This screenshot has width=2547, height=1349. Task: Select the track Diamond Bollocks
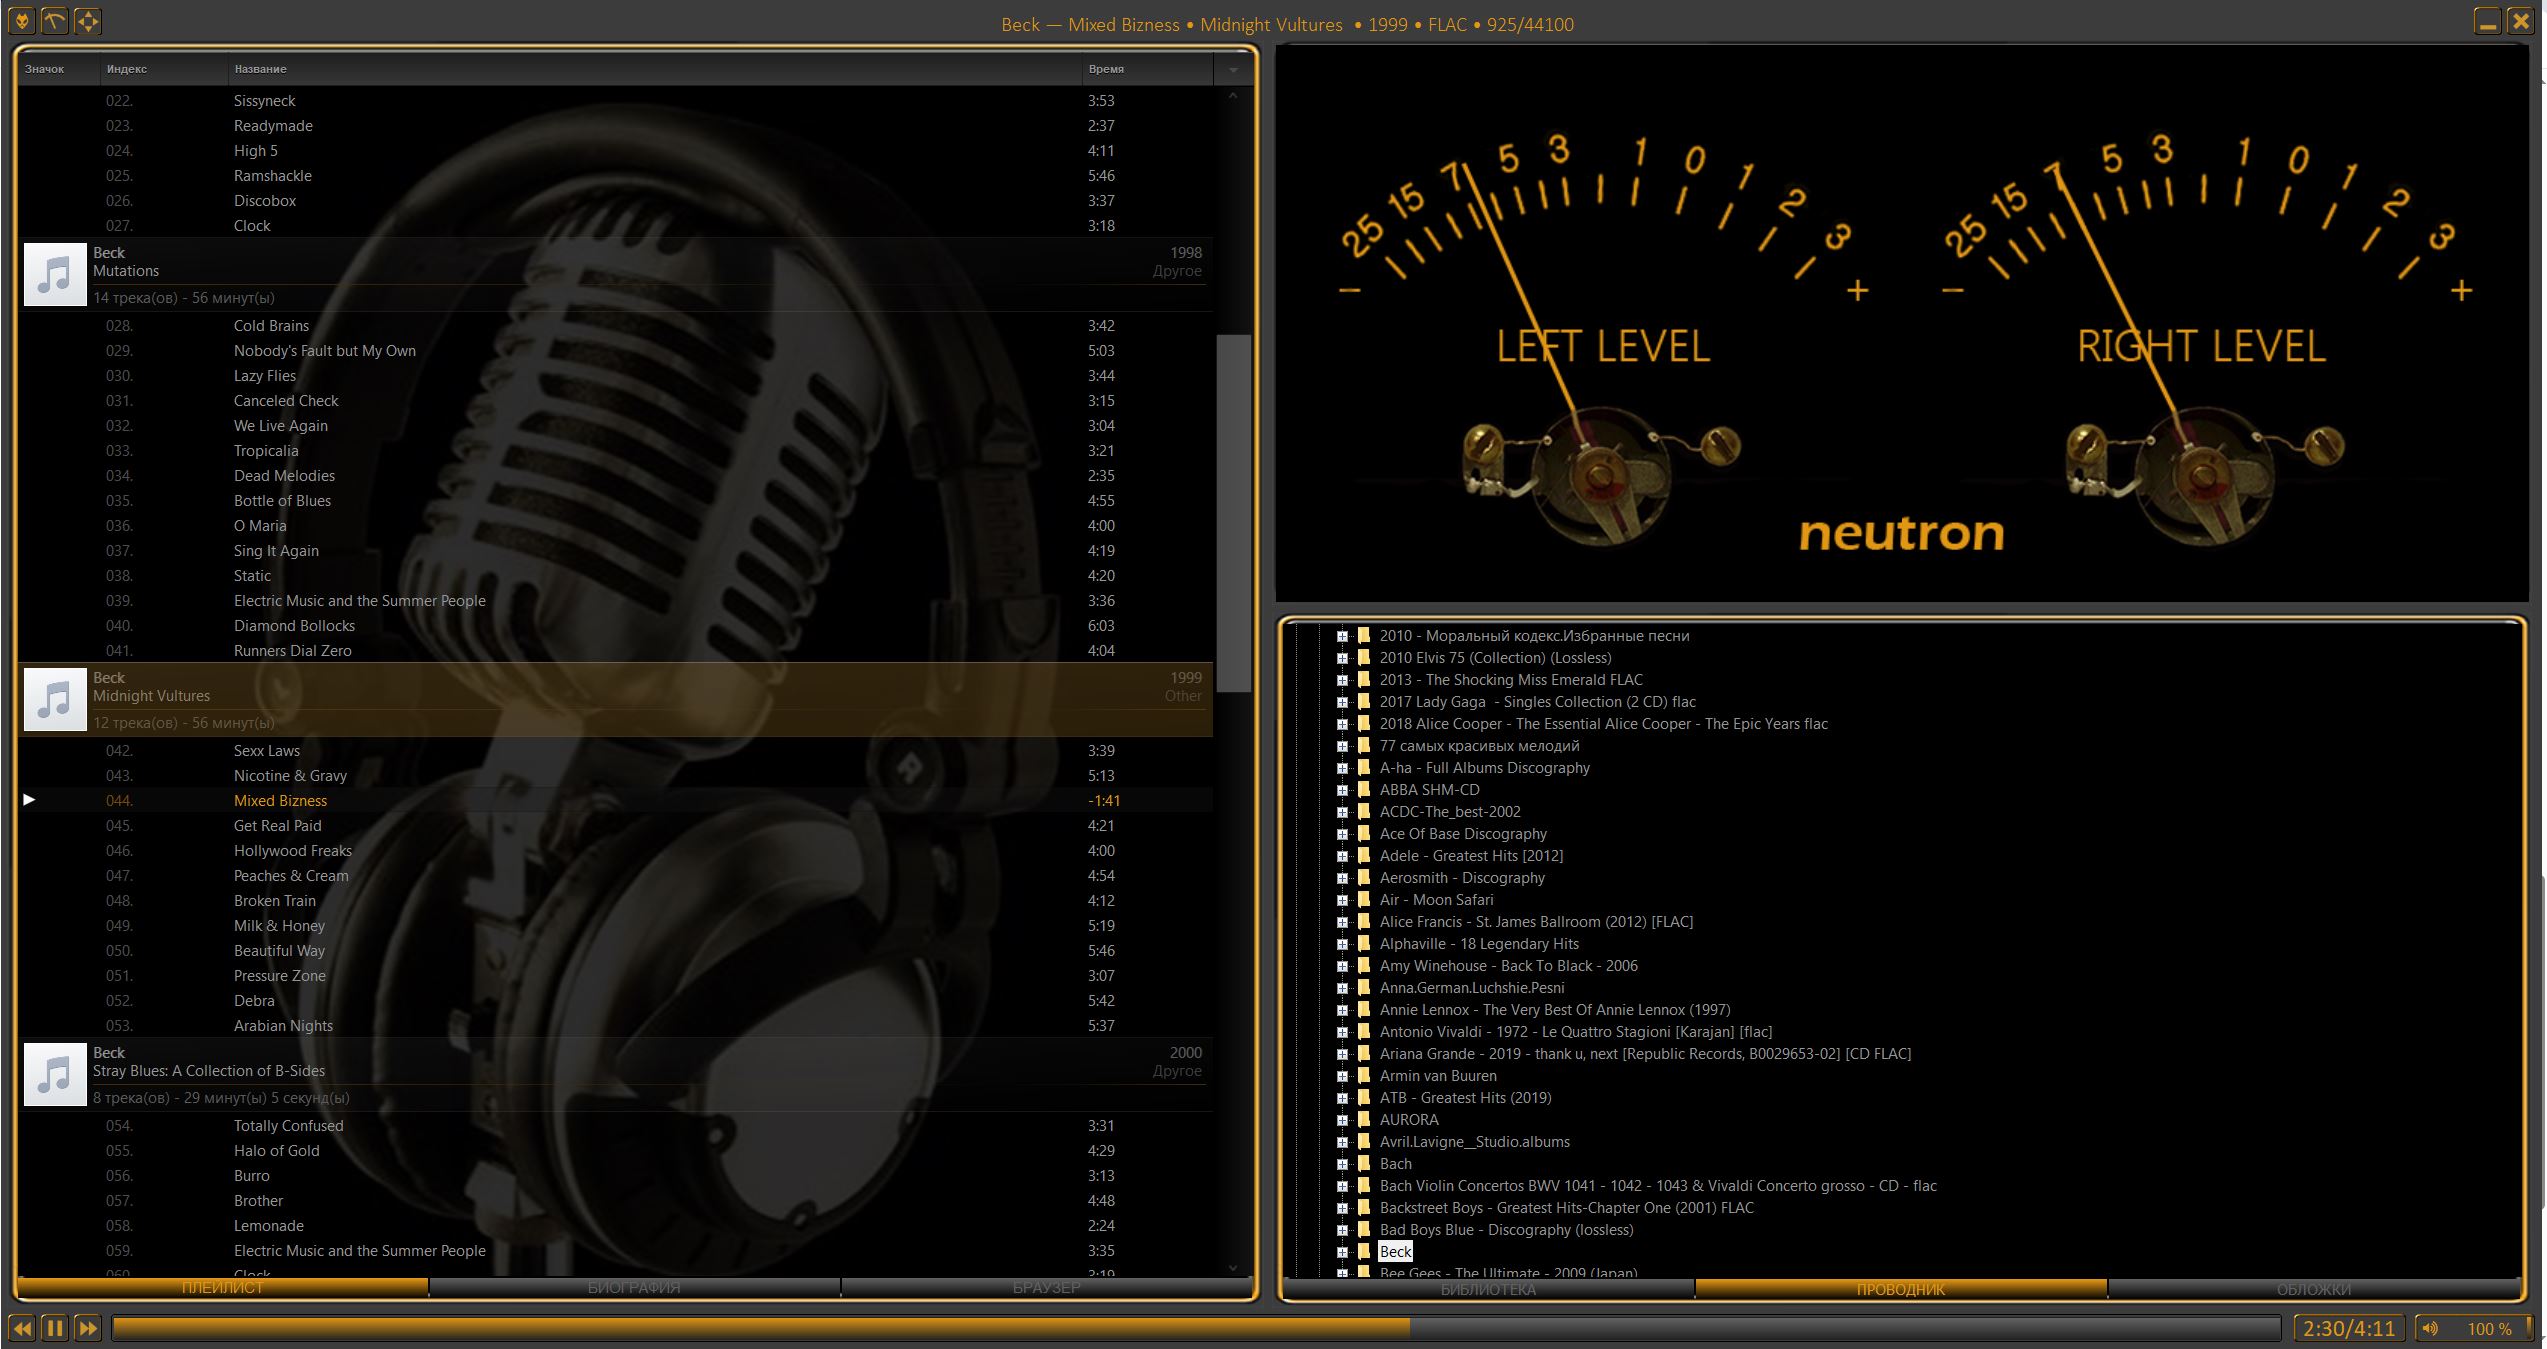click(615, 625)
